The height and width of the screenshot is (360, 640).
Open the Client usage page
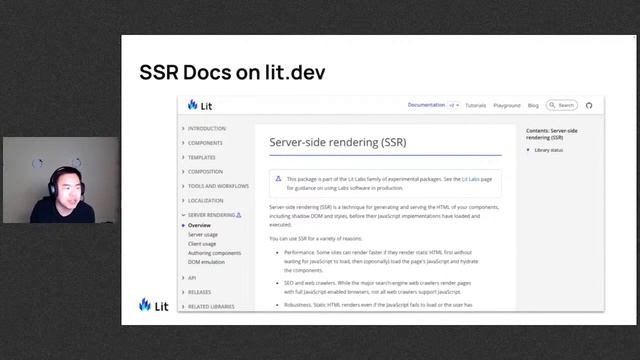point(202,244)
